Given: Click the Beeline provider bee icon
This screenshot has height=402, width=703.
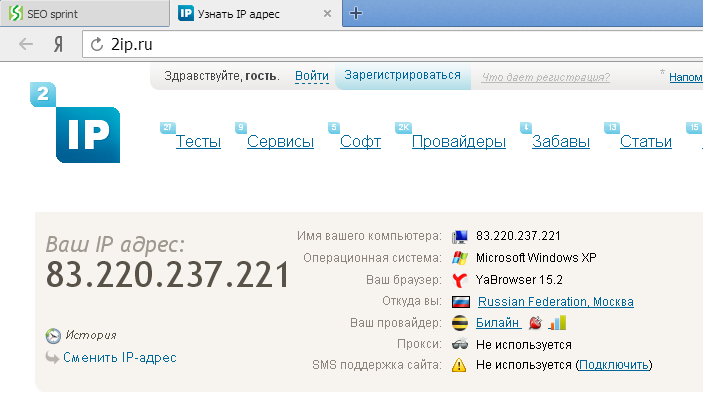Looking at the screenshot, I should [460, 323].
